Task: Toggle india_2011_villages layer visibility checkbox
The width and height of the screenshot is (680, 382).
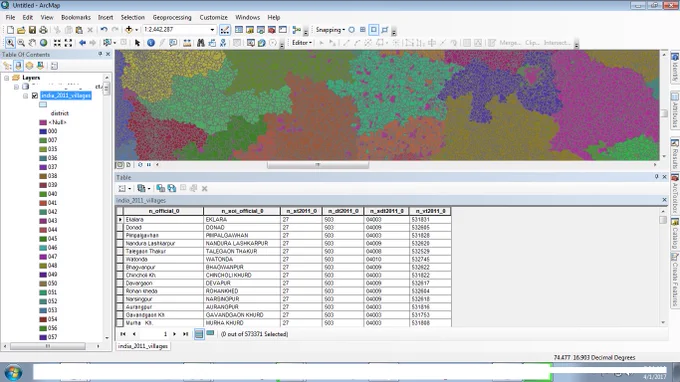Action: pos(35,95)
